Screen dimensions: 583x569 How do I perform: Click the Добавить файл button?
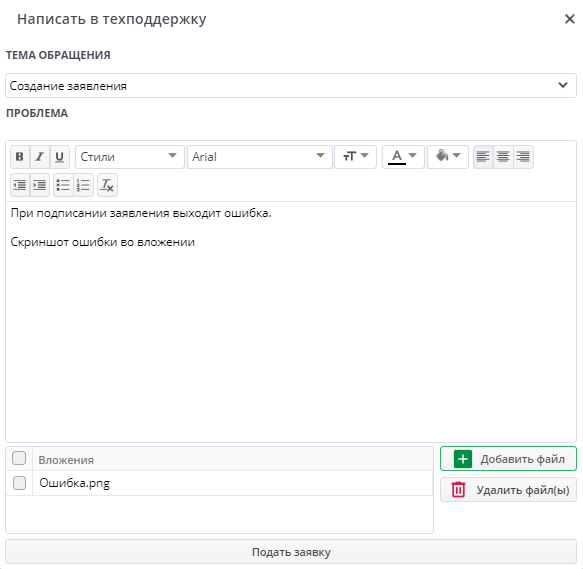click(508, 459)
